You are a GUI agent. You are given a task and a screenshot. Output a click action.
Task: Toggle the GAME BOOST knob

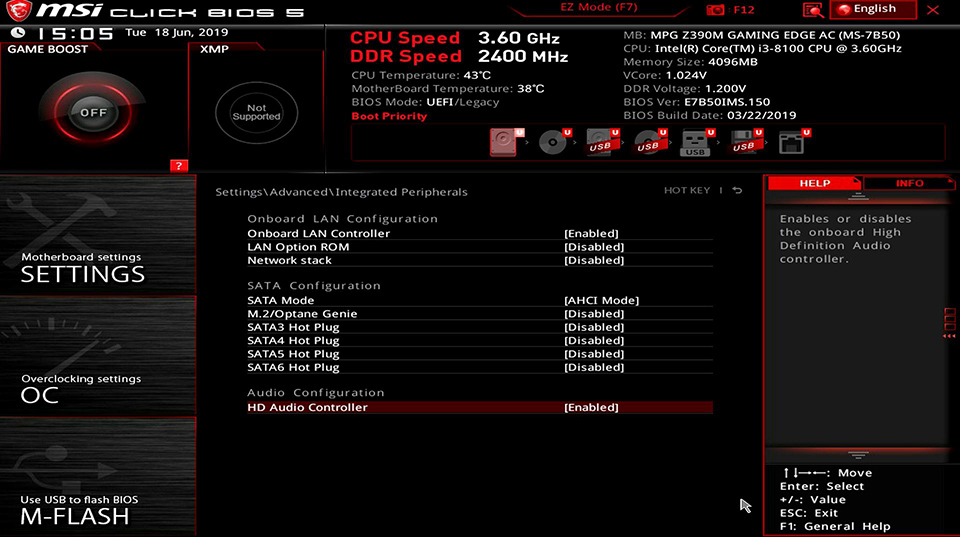[93, 113]
